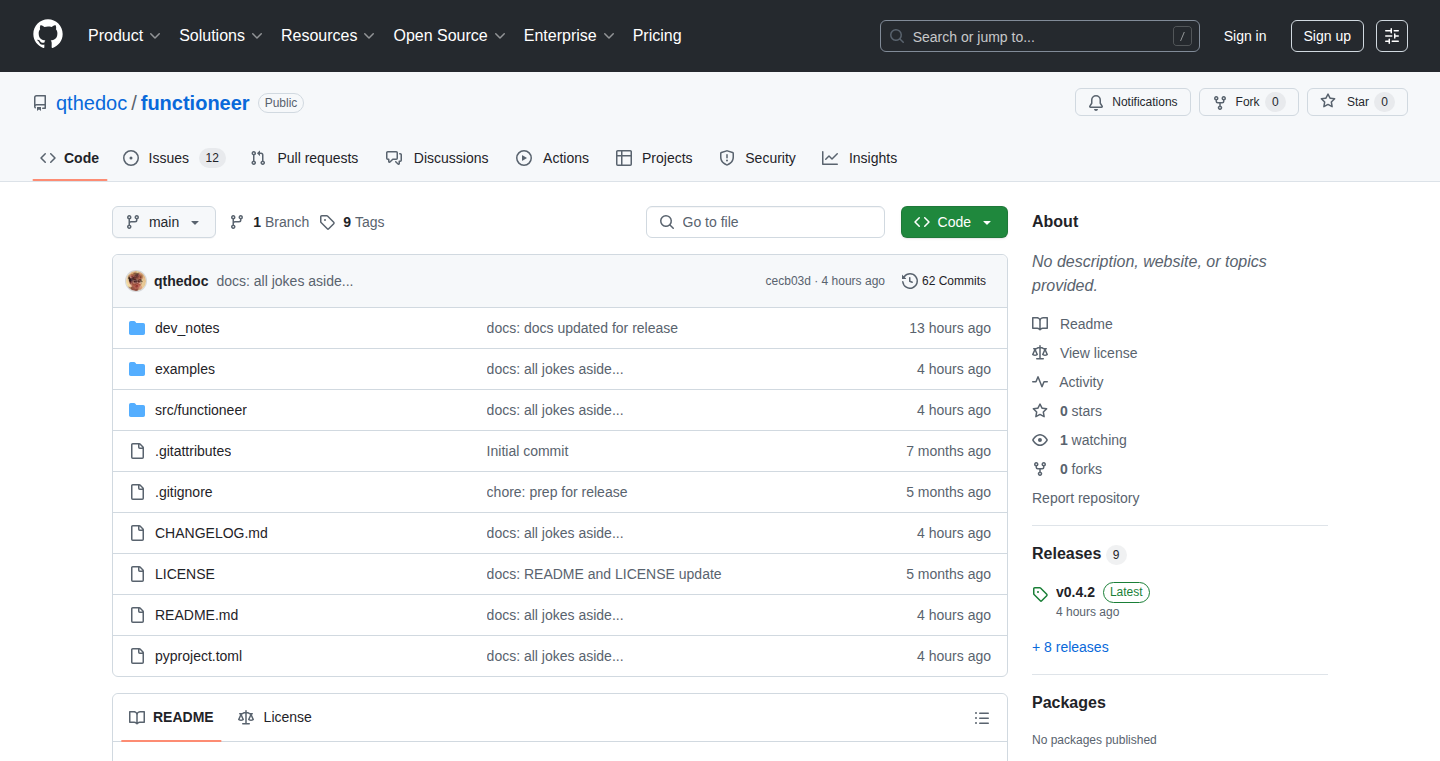Open the green Code dropdown button
Viewport: 1440px width, 761px height.
coord(954,222)
